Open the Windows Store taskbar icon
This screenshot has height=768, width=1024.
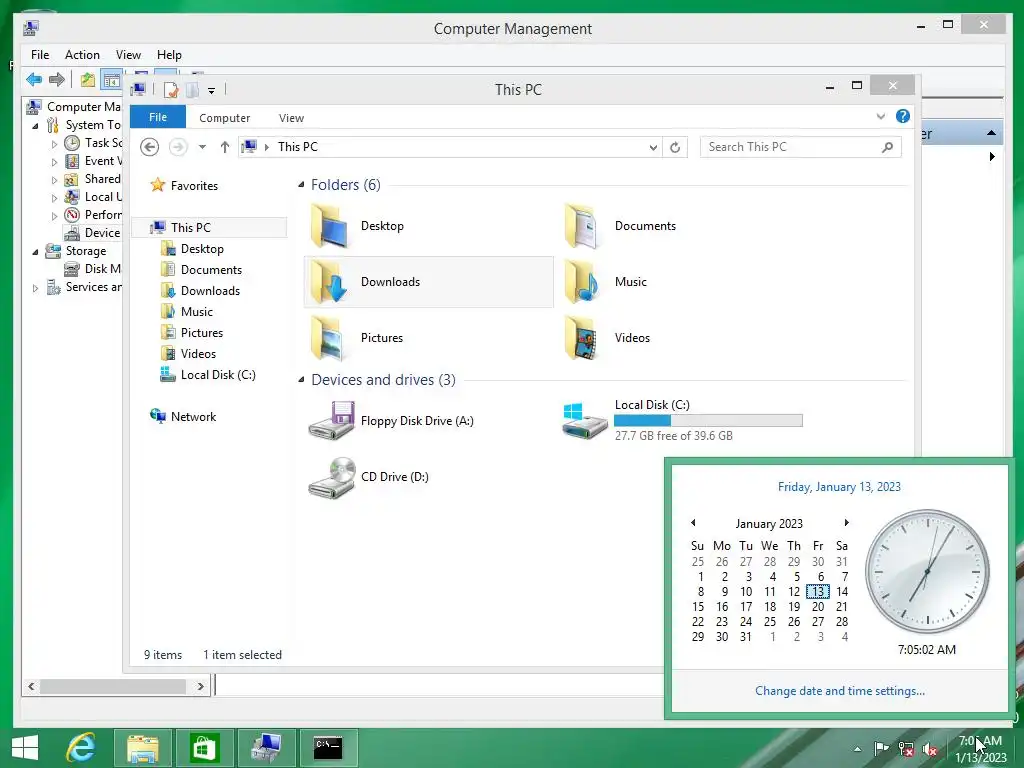[x=204, y=747]
